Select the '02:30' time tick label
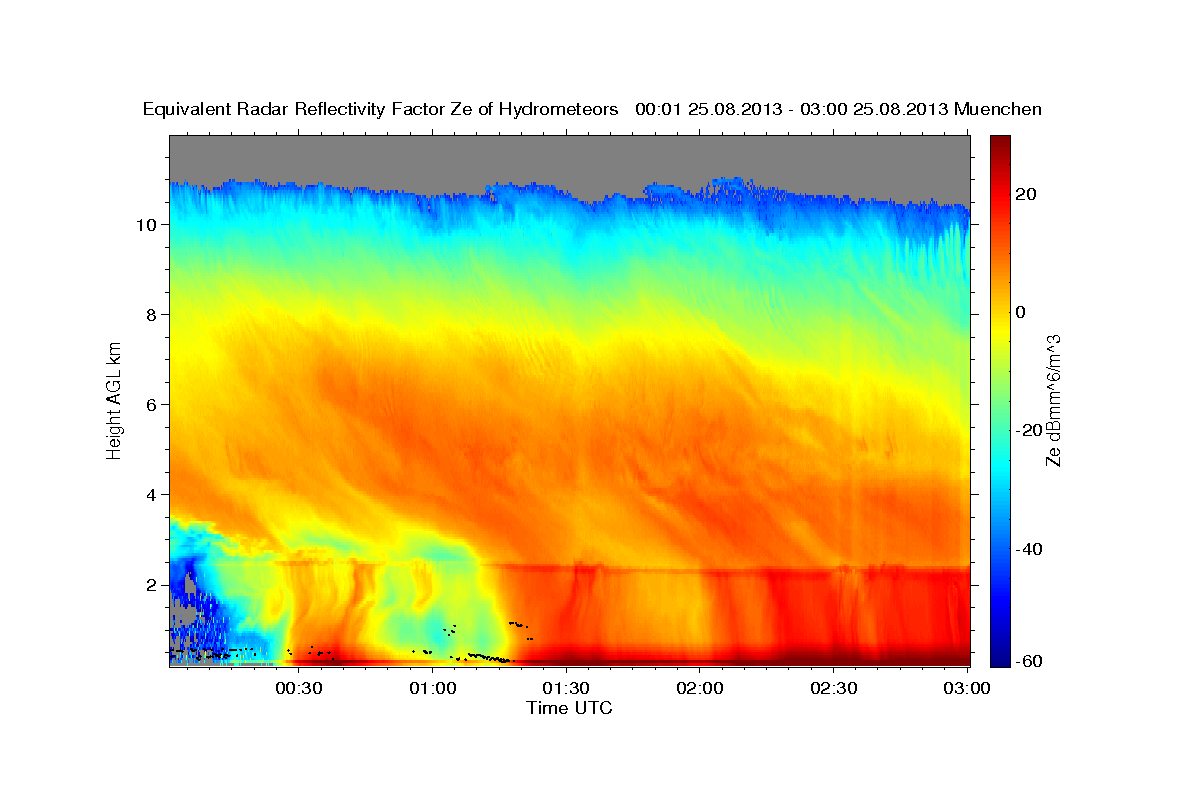The height and width of the screenshot is (800, 1200). [x=834, y=688]
